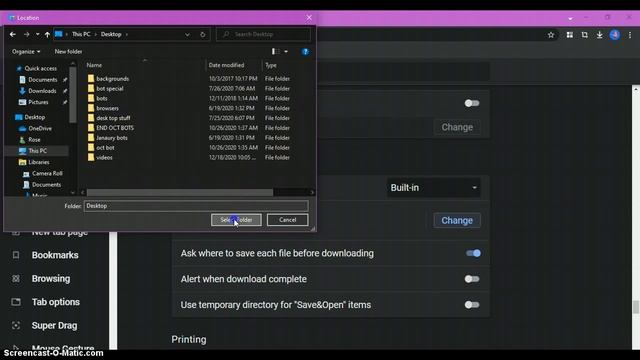The width and height of the screenshot is (640, 360).
Task: Open browser extensions grid icon
Action: 569,35
